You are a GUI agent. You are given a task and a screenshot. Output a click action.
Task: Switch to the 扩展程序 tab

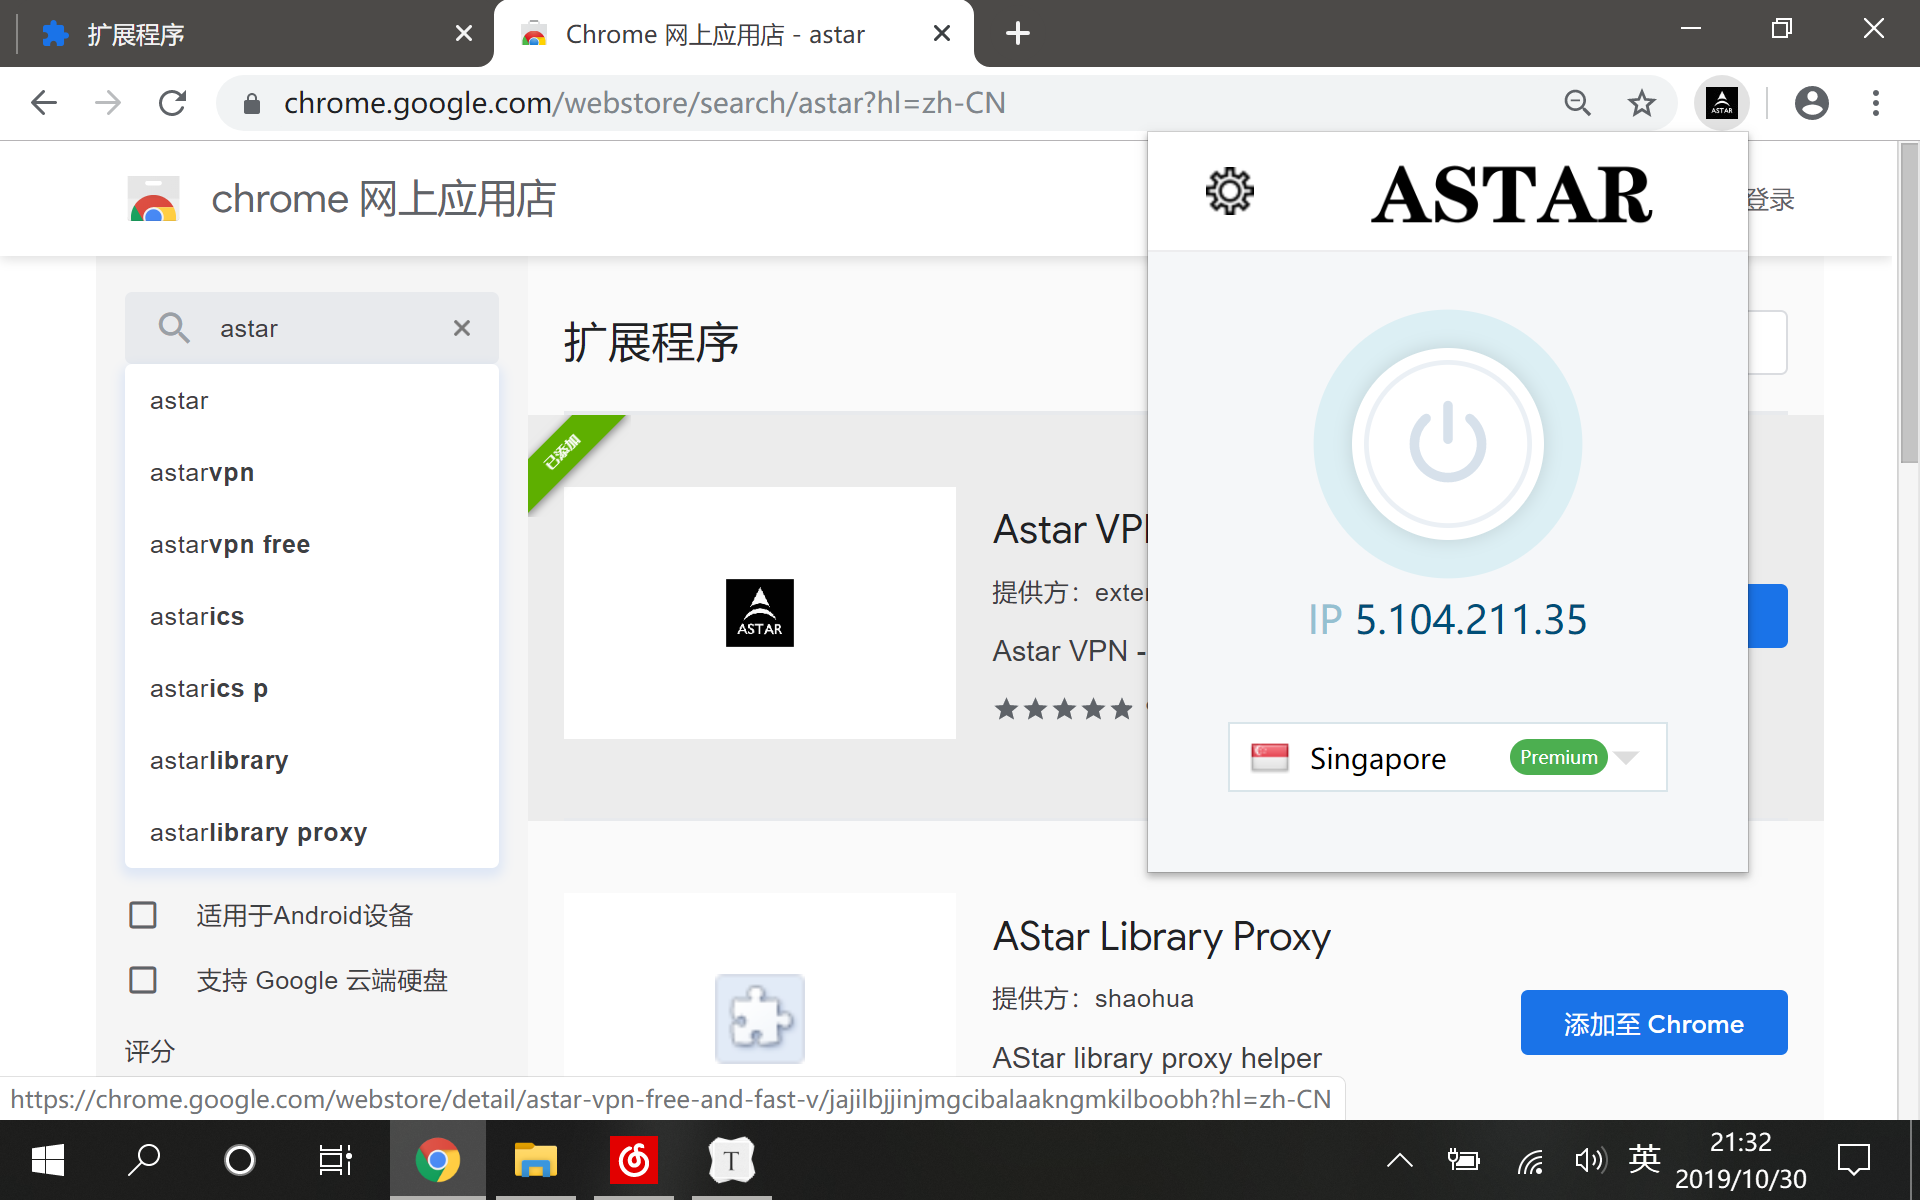click(250, 34)
